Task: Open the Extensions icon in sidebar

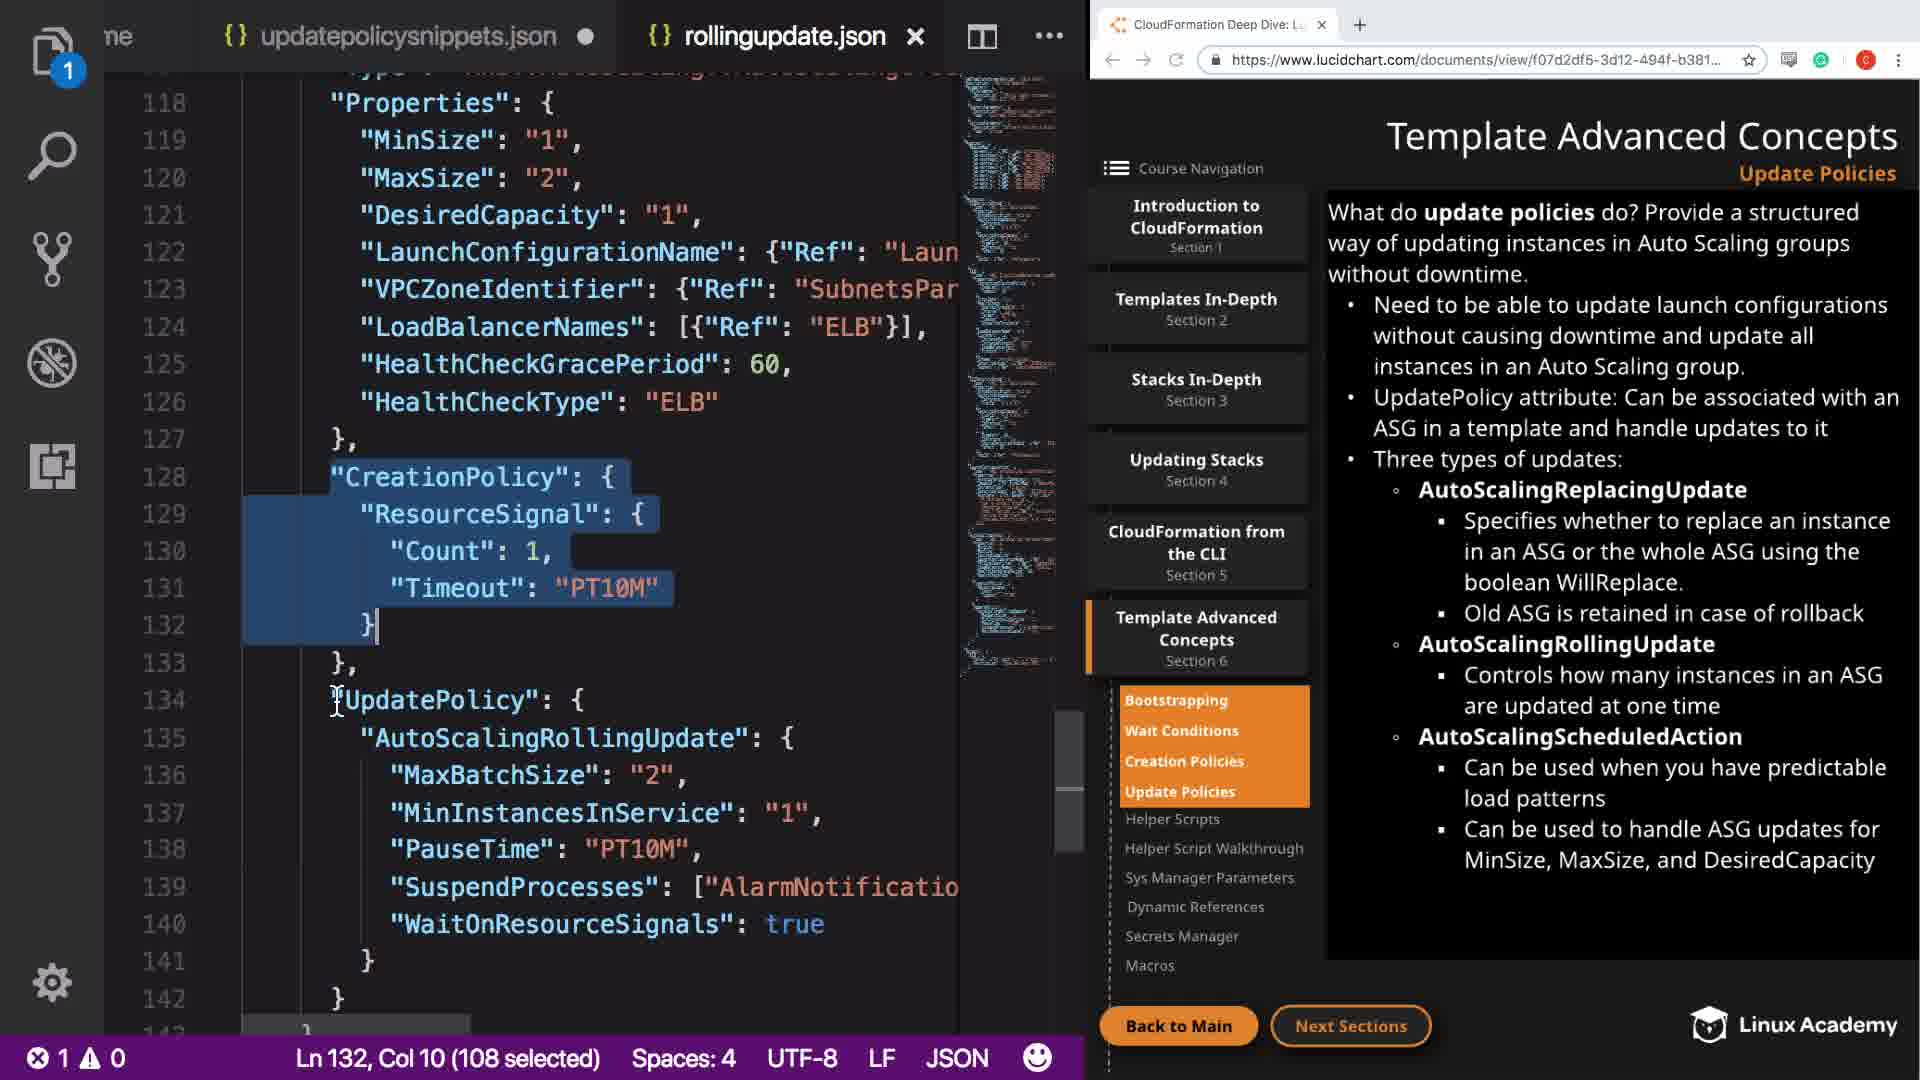Action: click(51, 466)
